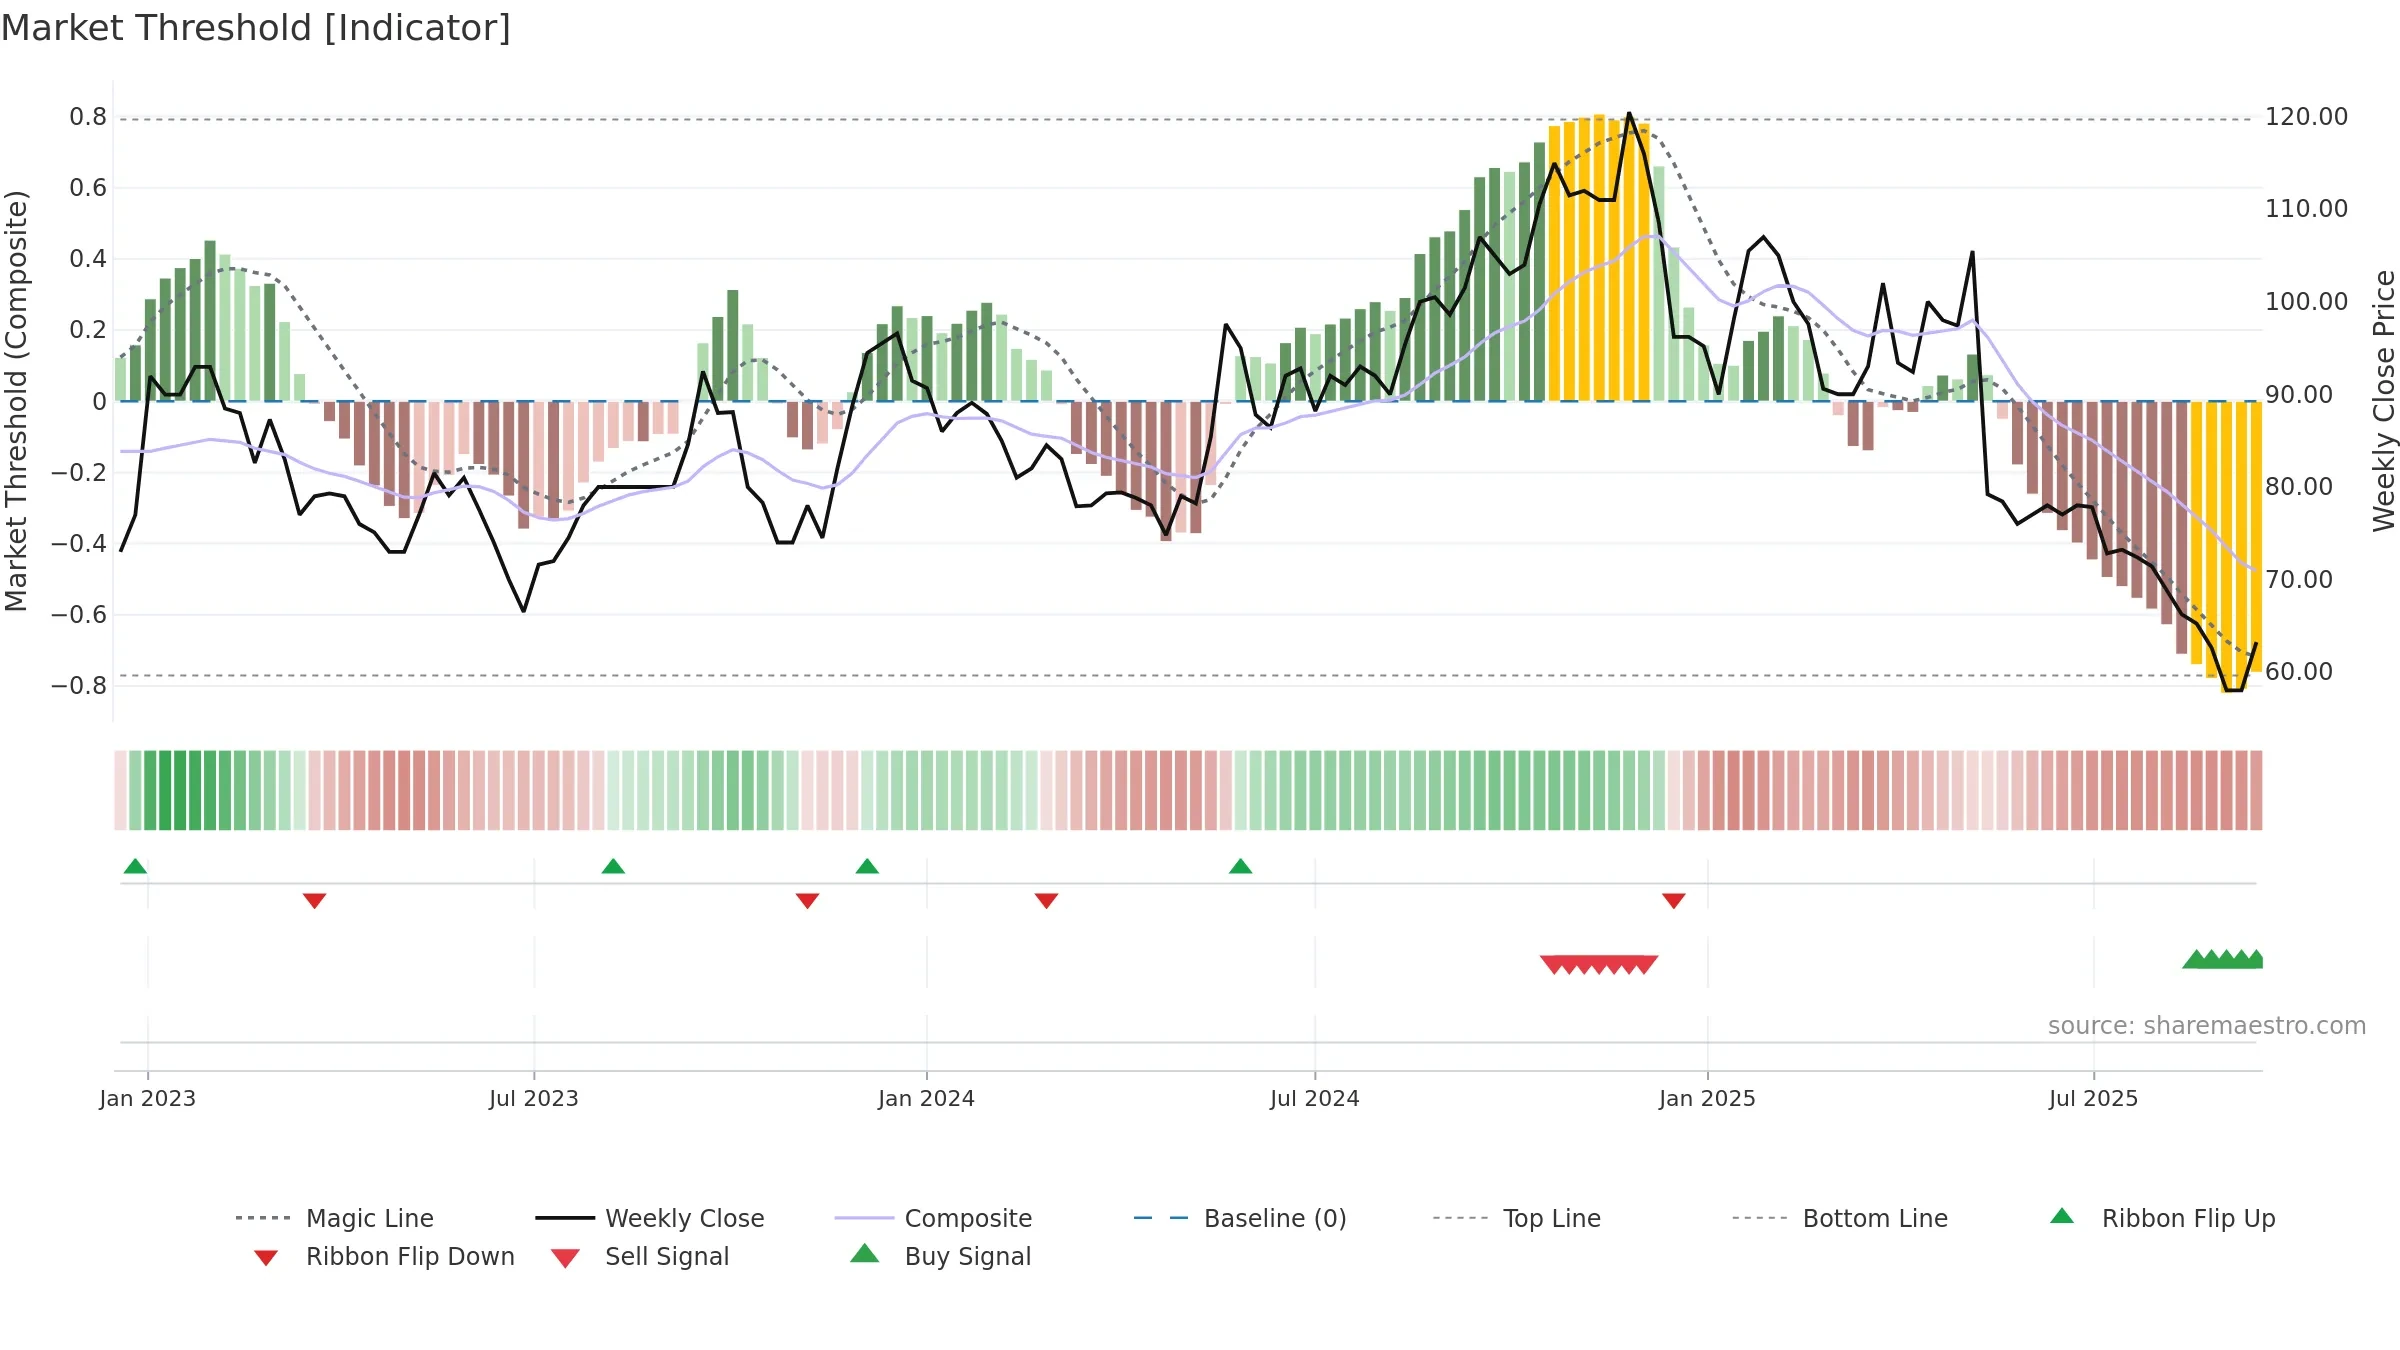Click the Ribbon Flip Down legend entry
This screenshot has height=1350, width=2400.
pos(384,1256)
